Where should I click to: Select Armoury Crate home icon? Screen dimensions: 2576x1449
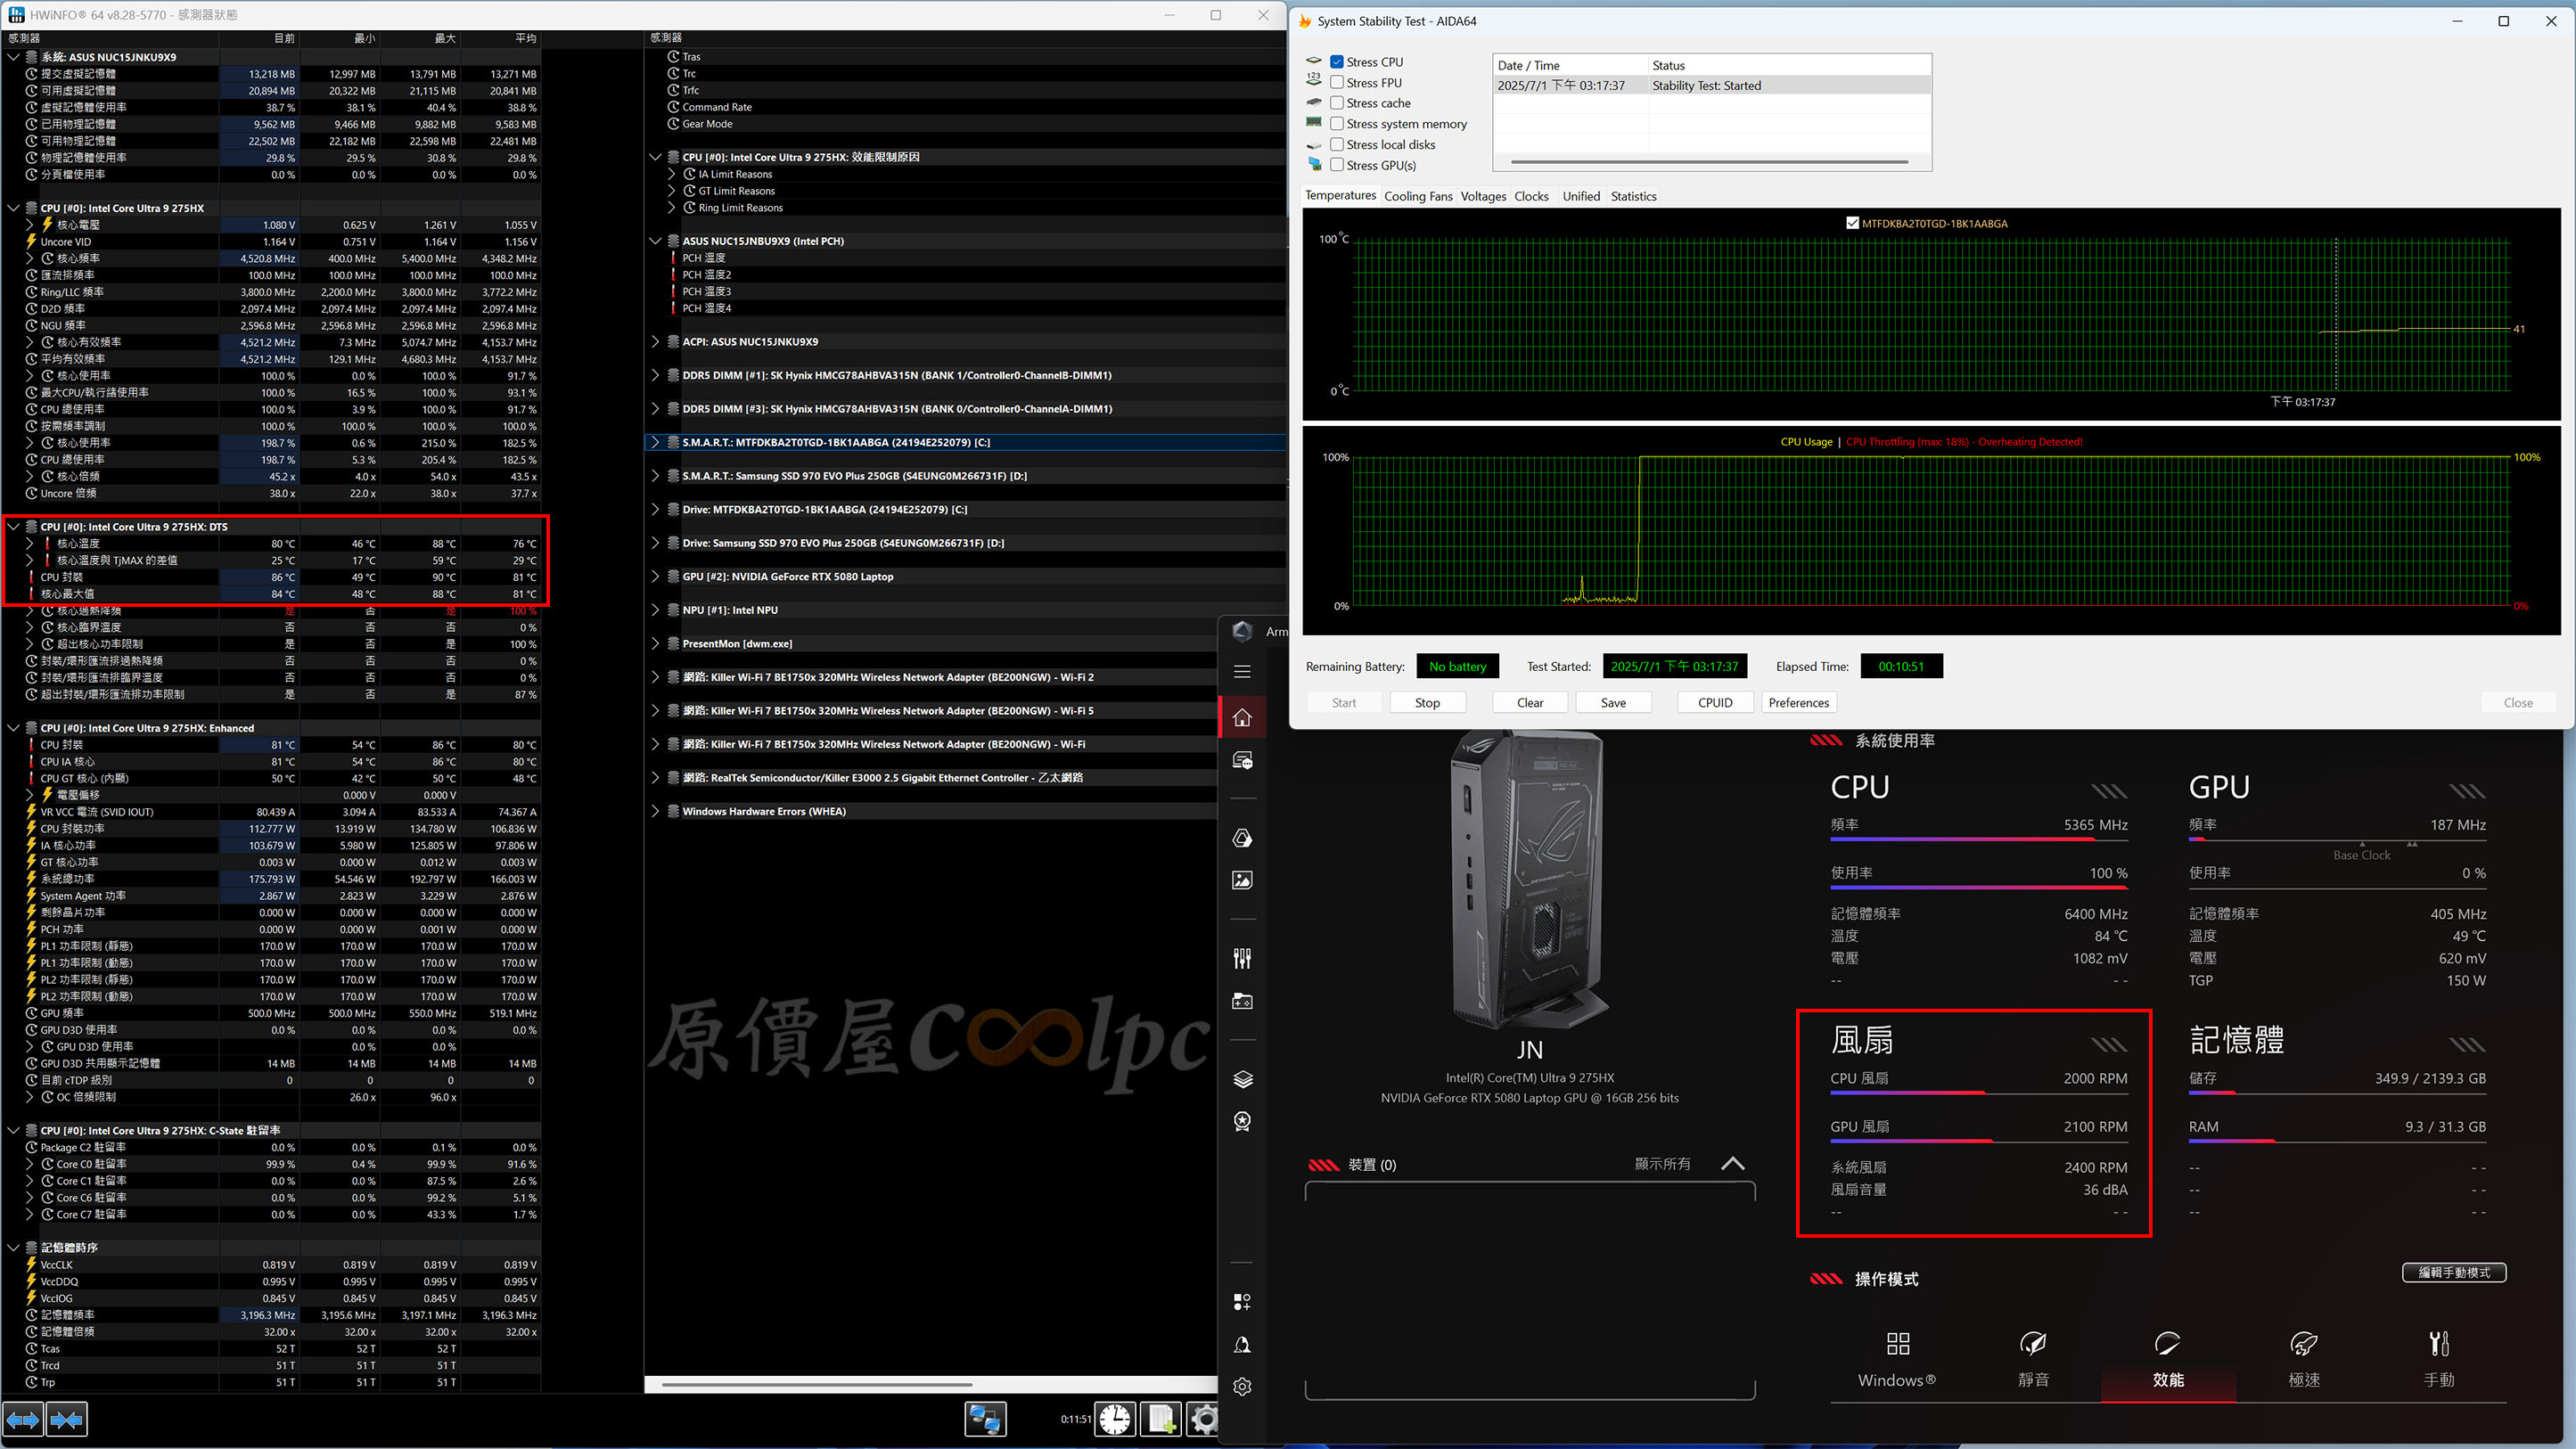pos(1242,717)
